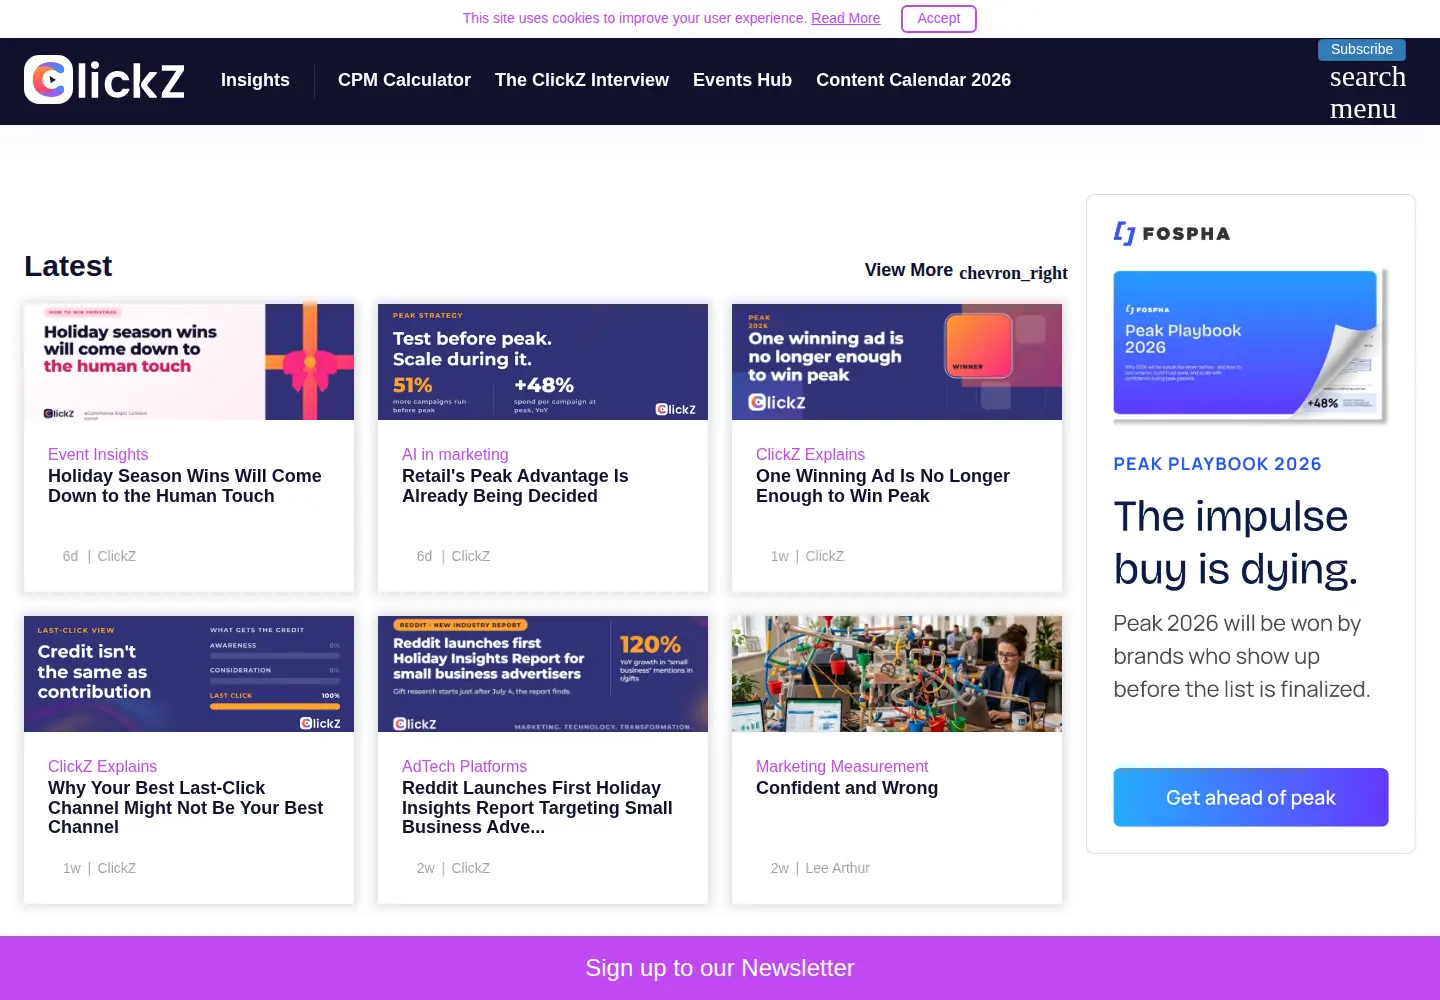The width and height of the screenshot is (1440, 1000).
Task: Open One Winning Ad Is No Longer headline
Action: (x=883, y=486)
